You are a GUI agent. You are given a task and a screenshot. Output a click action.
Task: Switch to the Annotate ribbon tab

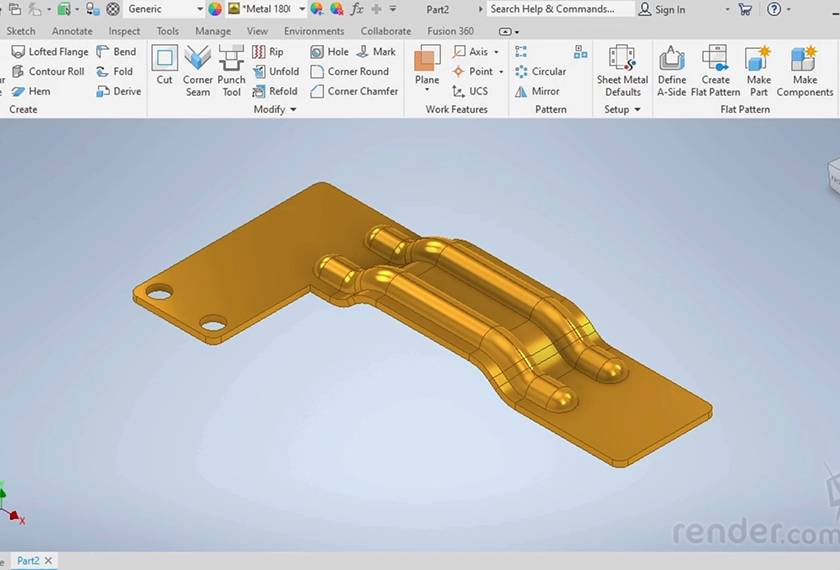72,31
